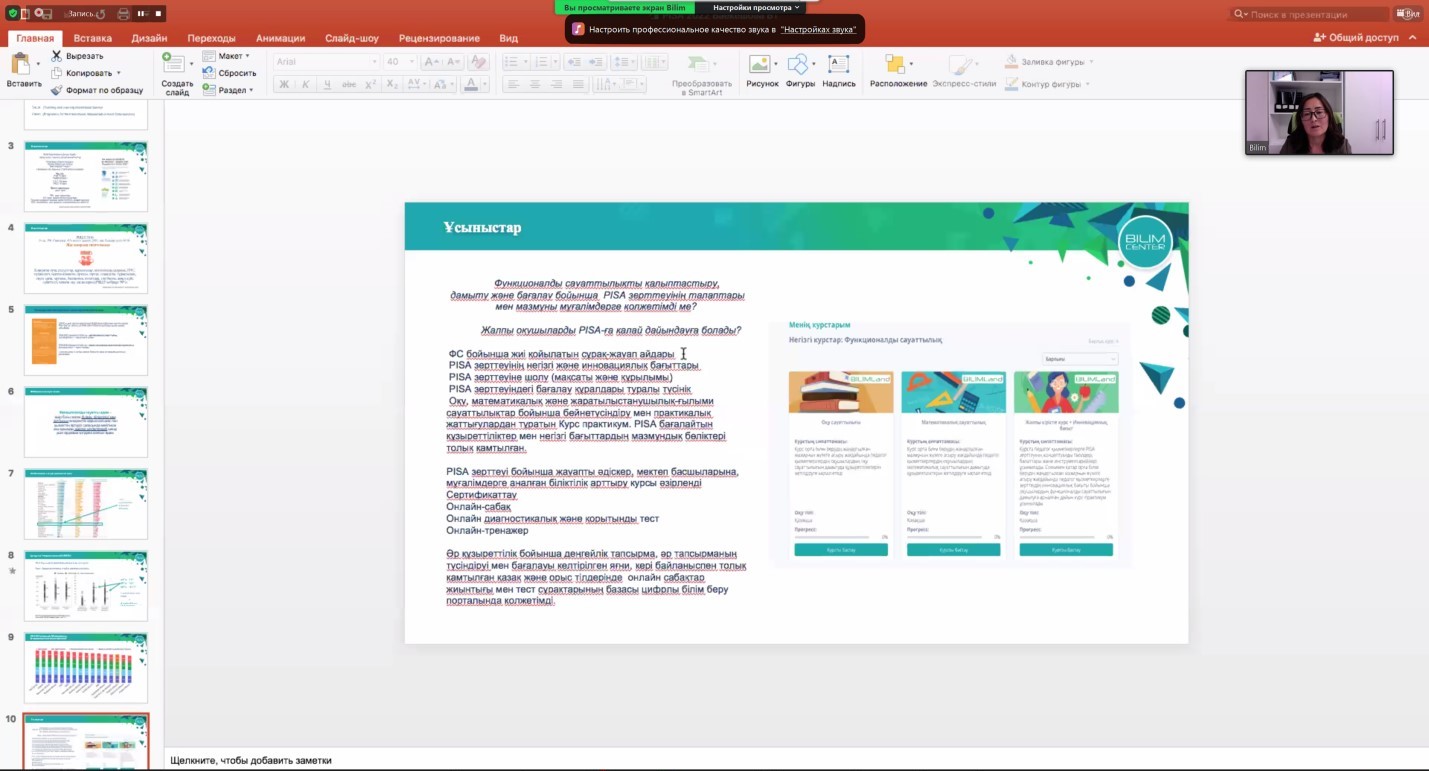Click the text "Онлайн-тренажер" on slide

point(487,530)
